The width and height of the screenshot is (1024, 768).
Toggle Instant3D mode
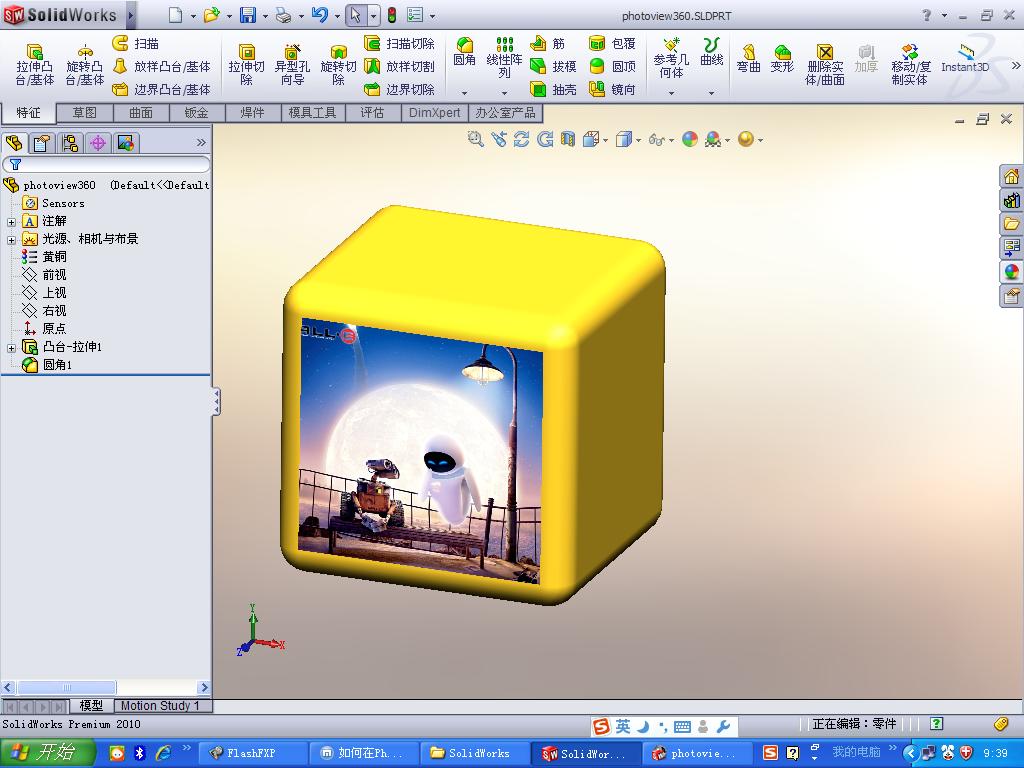click(965, 58)
